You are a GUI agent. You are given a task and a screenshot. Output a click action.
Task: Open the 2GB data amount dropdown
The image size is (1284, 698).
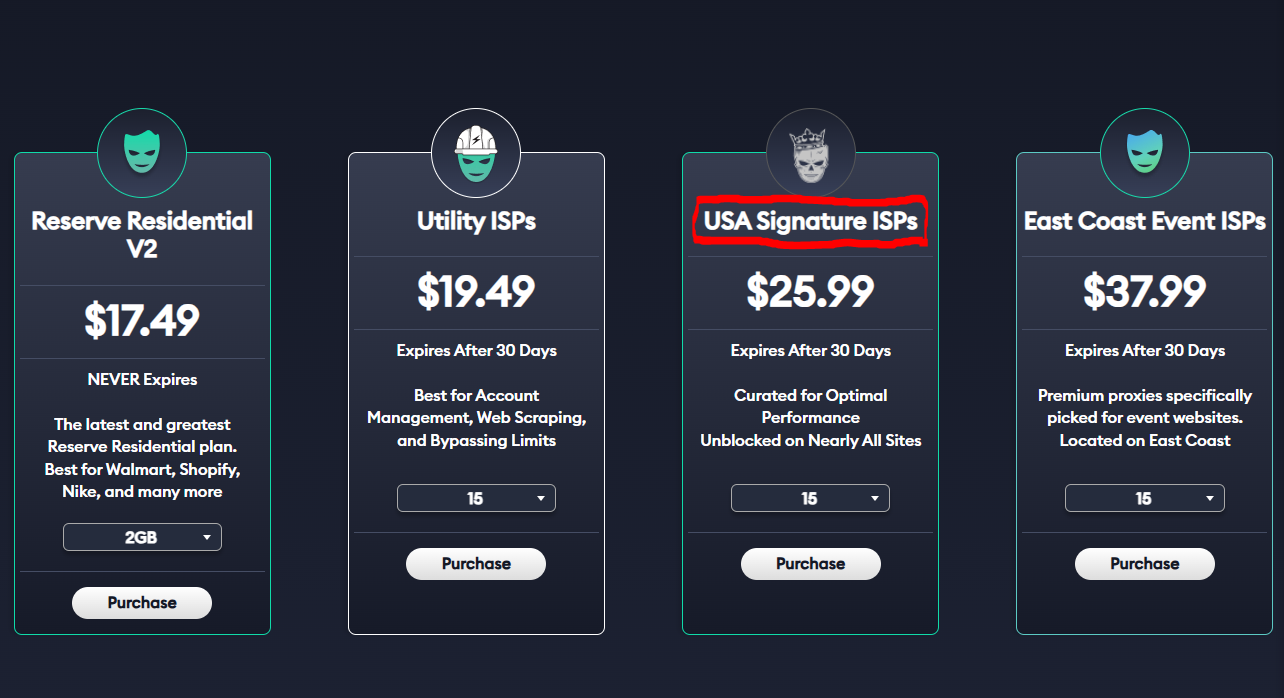(x=142, y=536)
